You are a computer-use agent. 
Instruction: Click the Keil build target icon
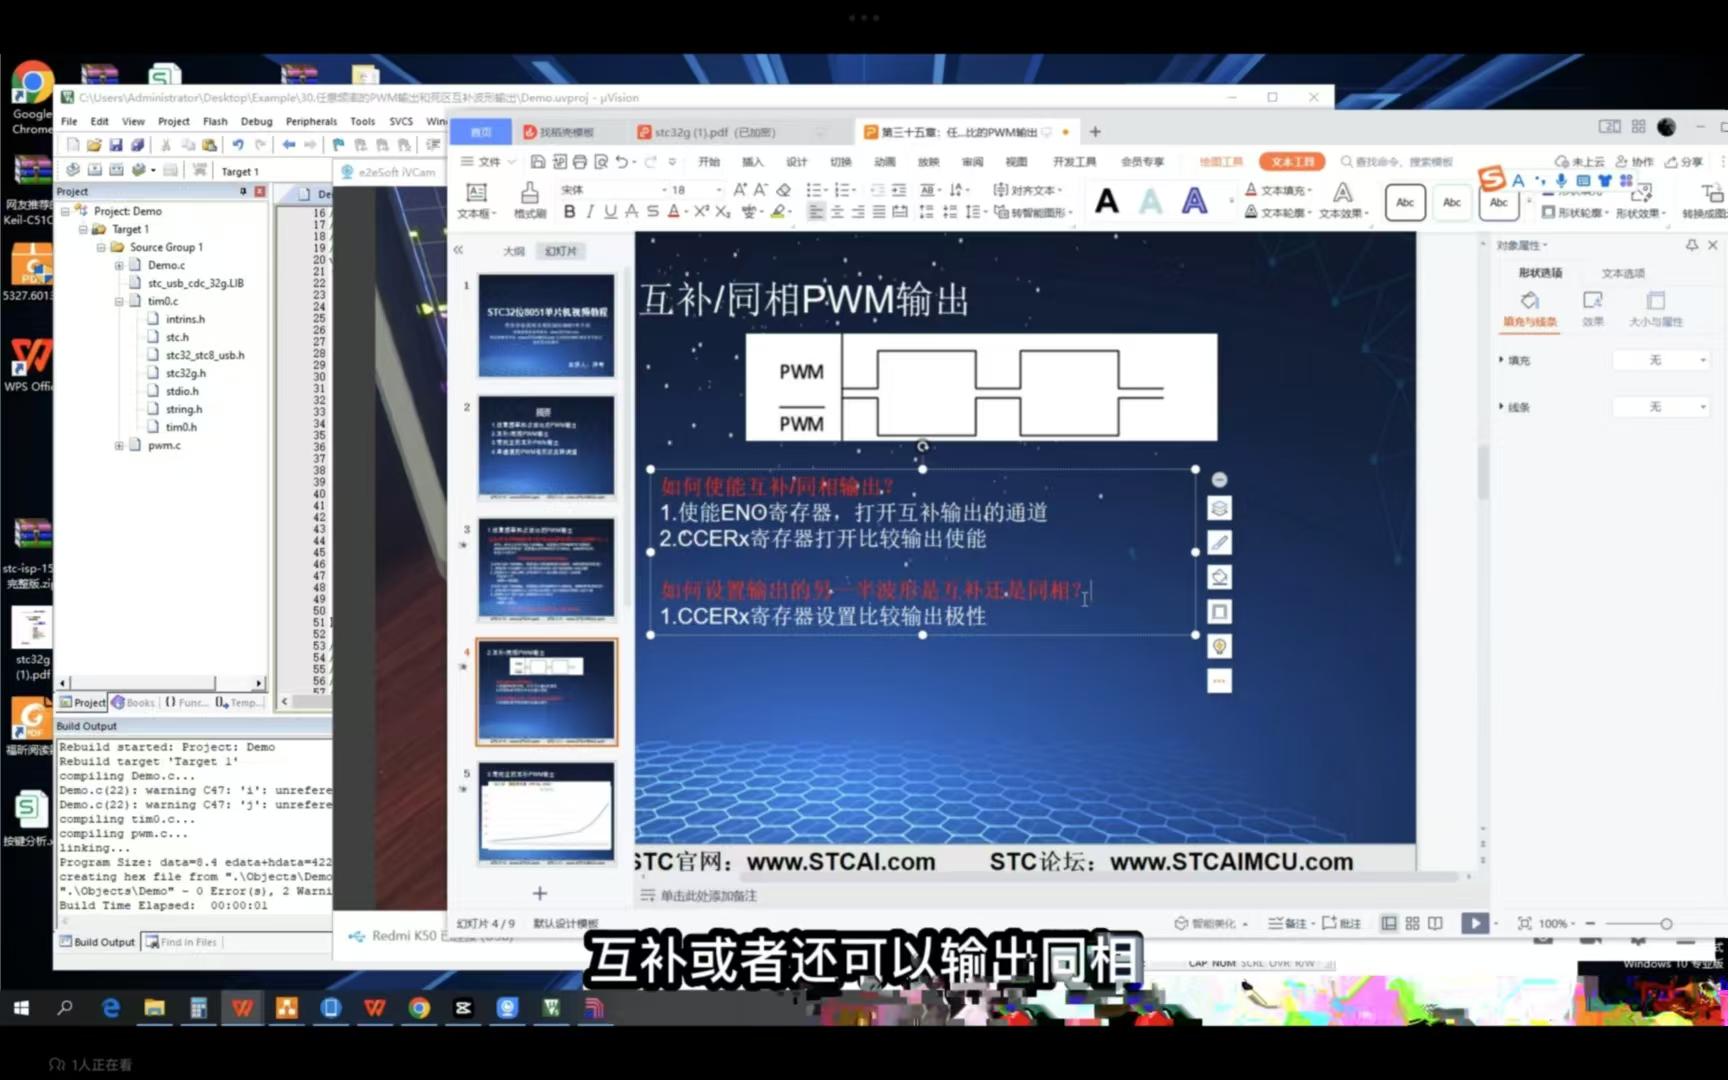point(94,170)
